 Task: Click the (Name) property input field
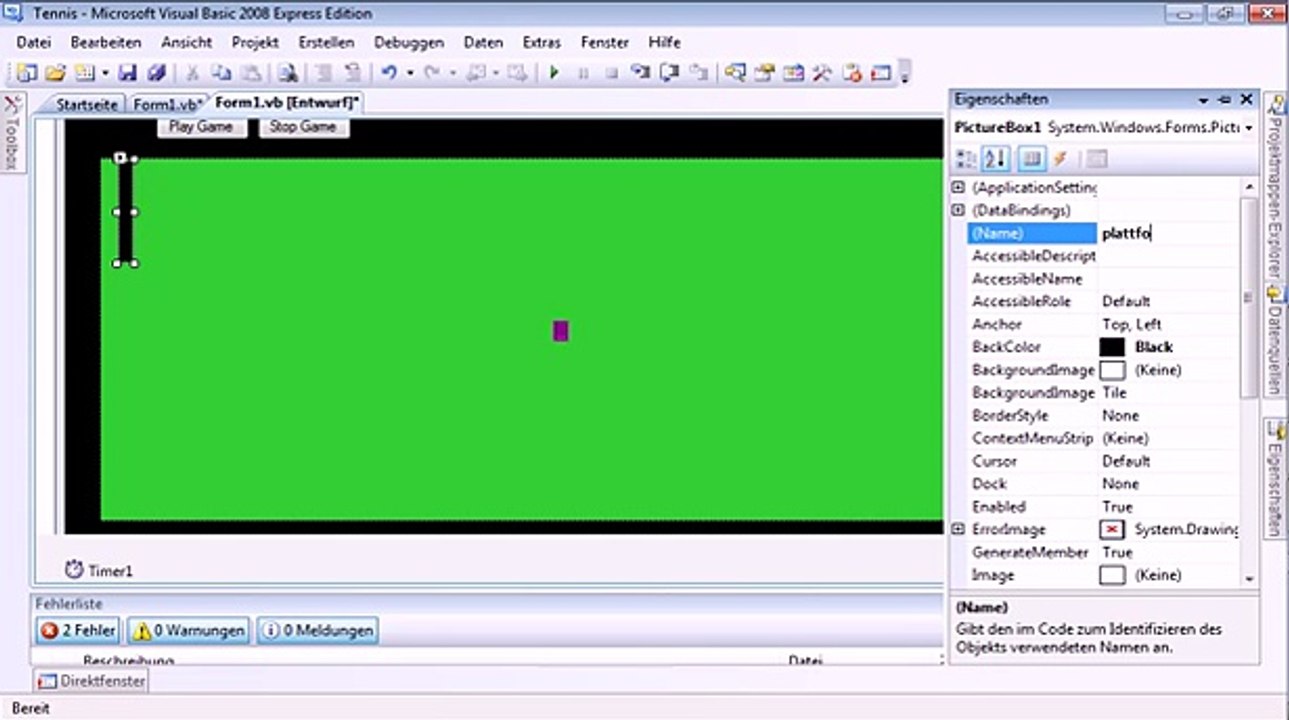coord(1168,233)
